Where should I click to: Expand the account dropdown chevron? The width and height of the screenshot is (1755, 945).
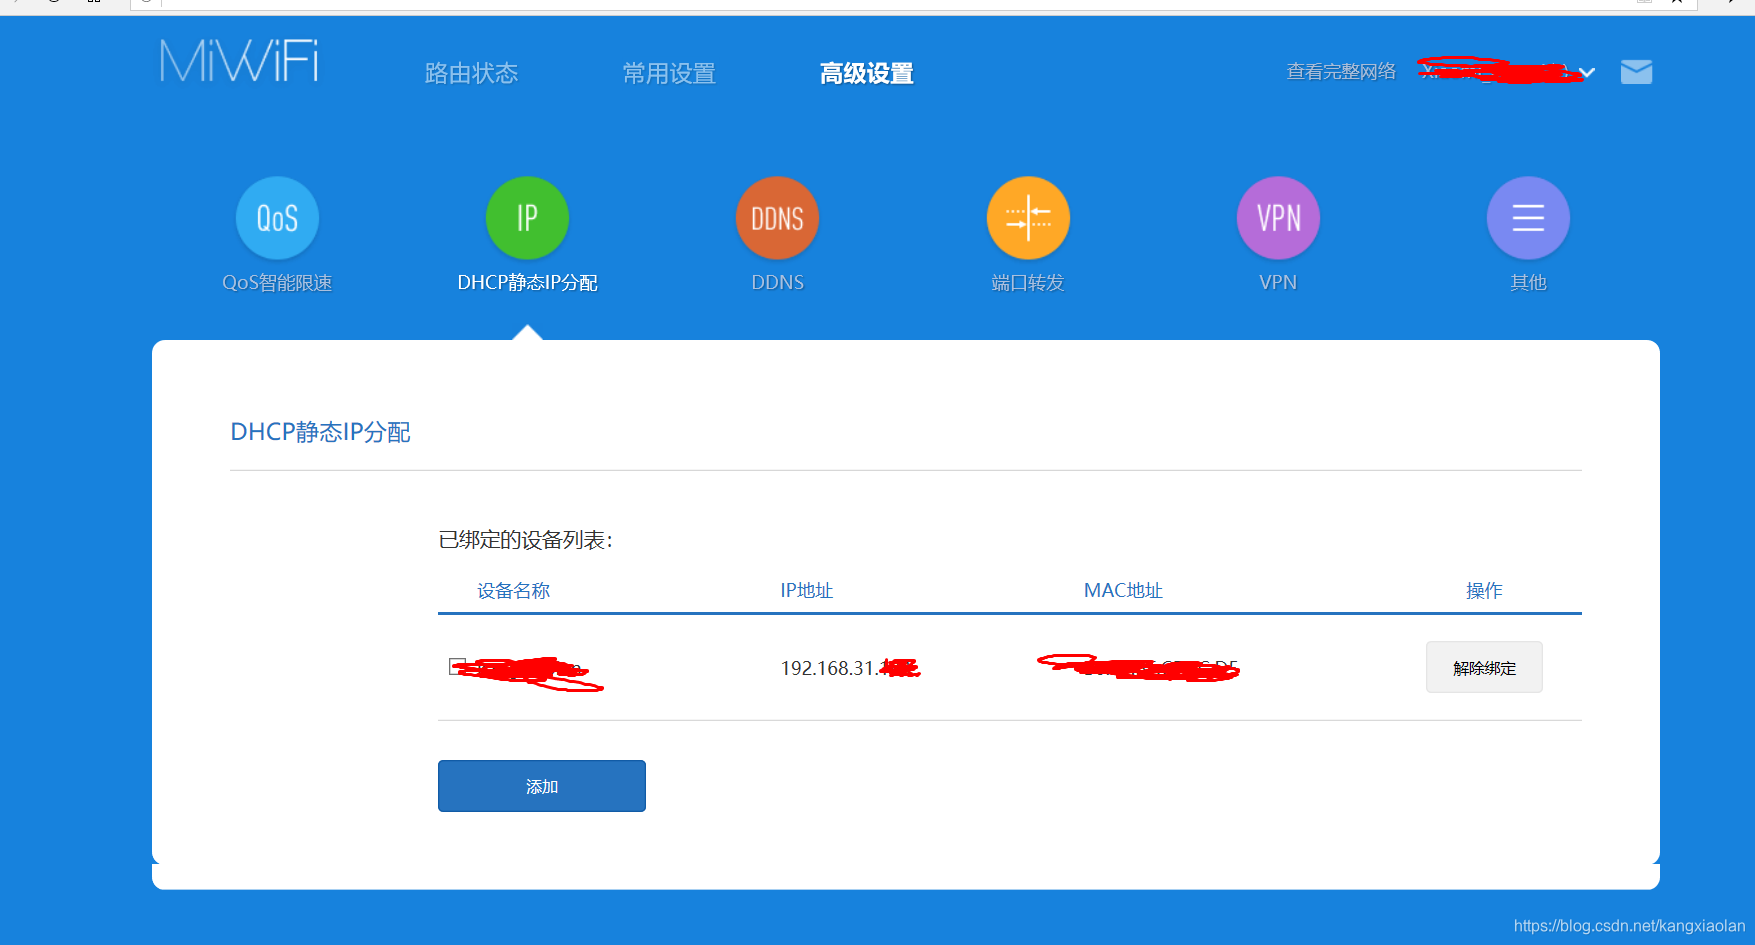1587,73
